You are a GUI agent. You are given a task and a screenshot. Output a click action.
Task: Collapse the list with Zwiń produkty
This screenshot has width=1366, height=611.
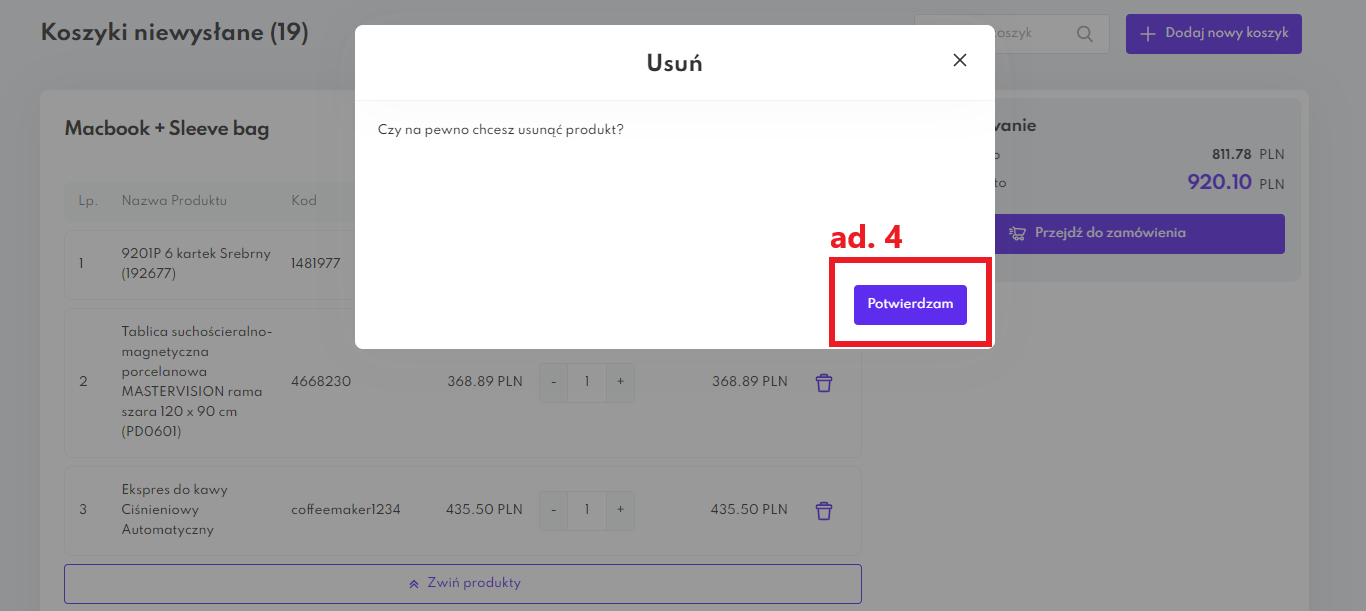pyautogui.click(x=462, y=583)
